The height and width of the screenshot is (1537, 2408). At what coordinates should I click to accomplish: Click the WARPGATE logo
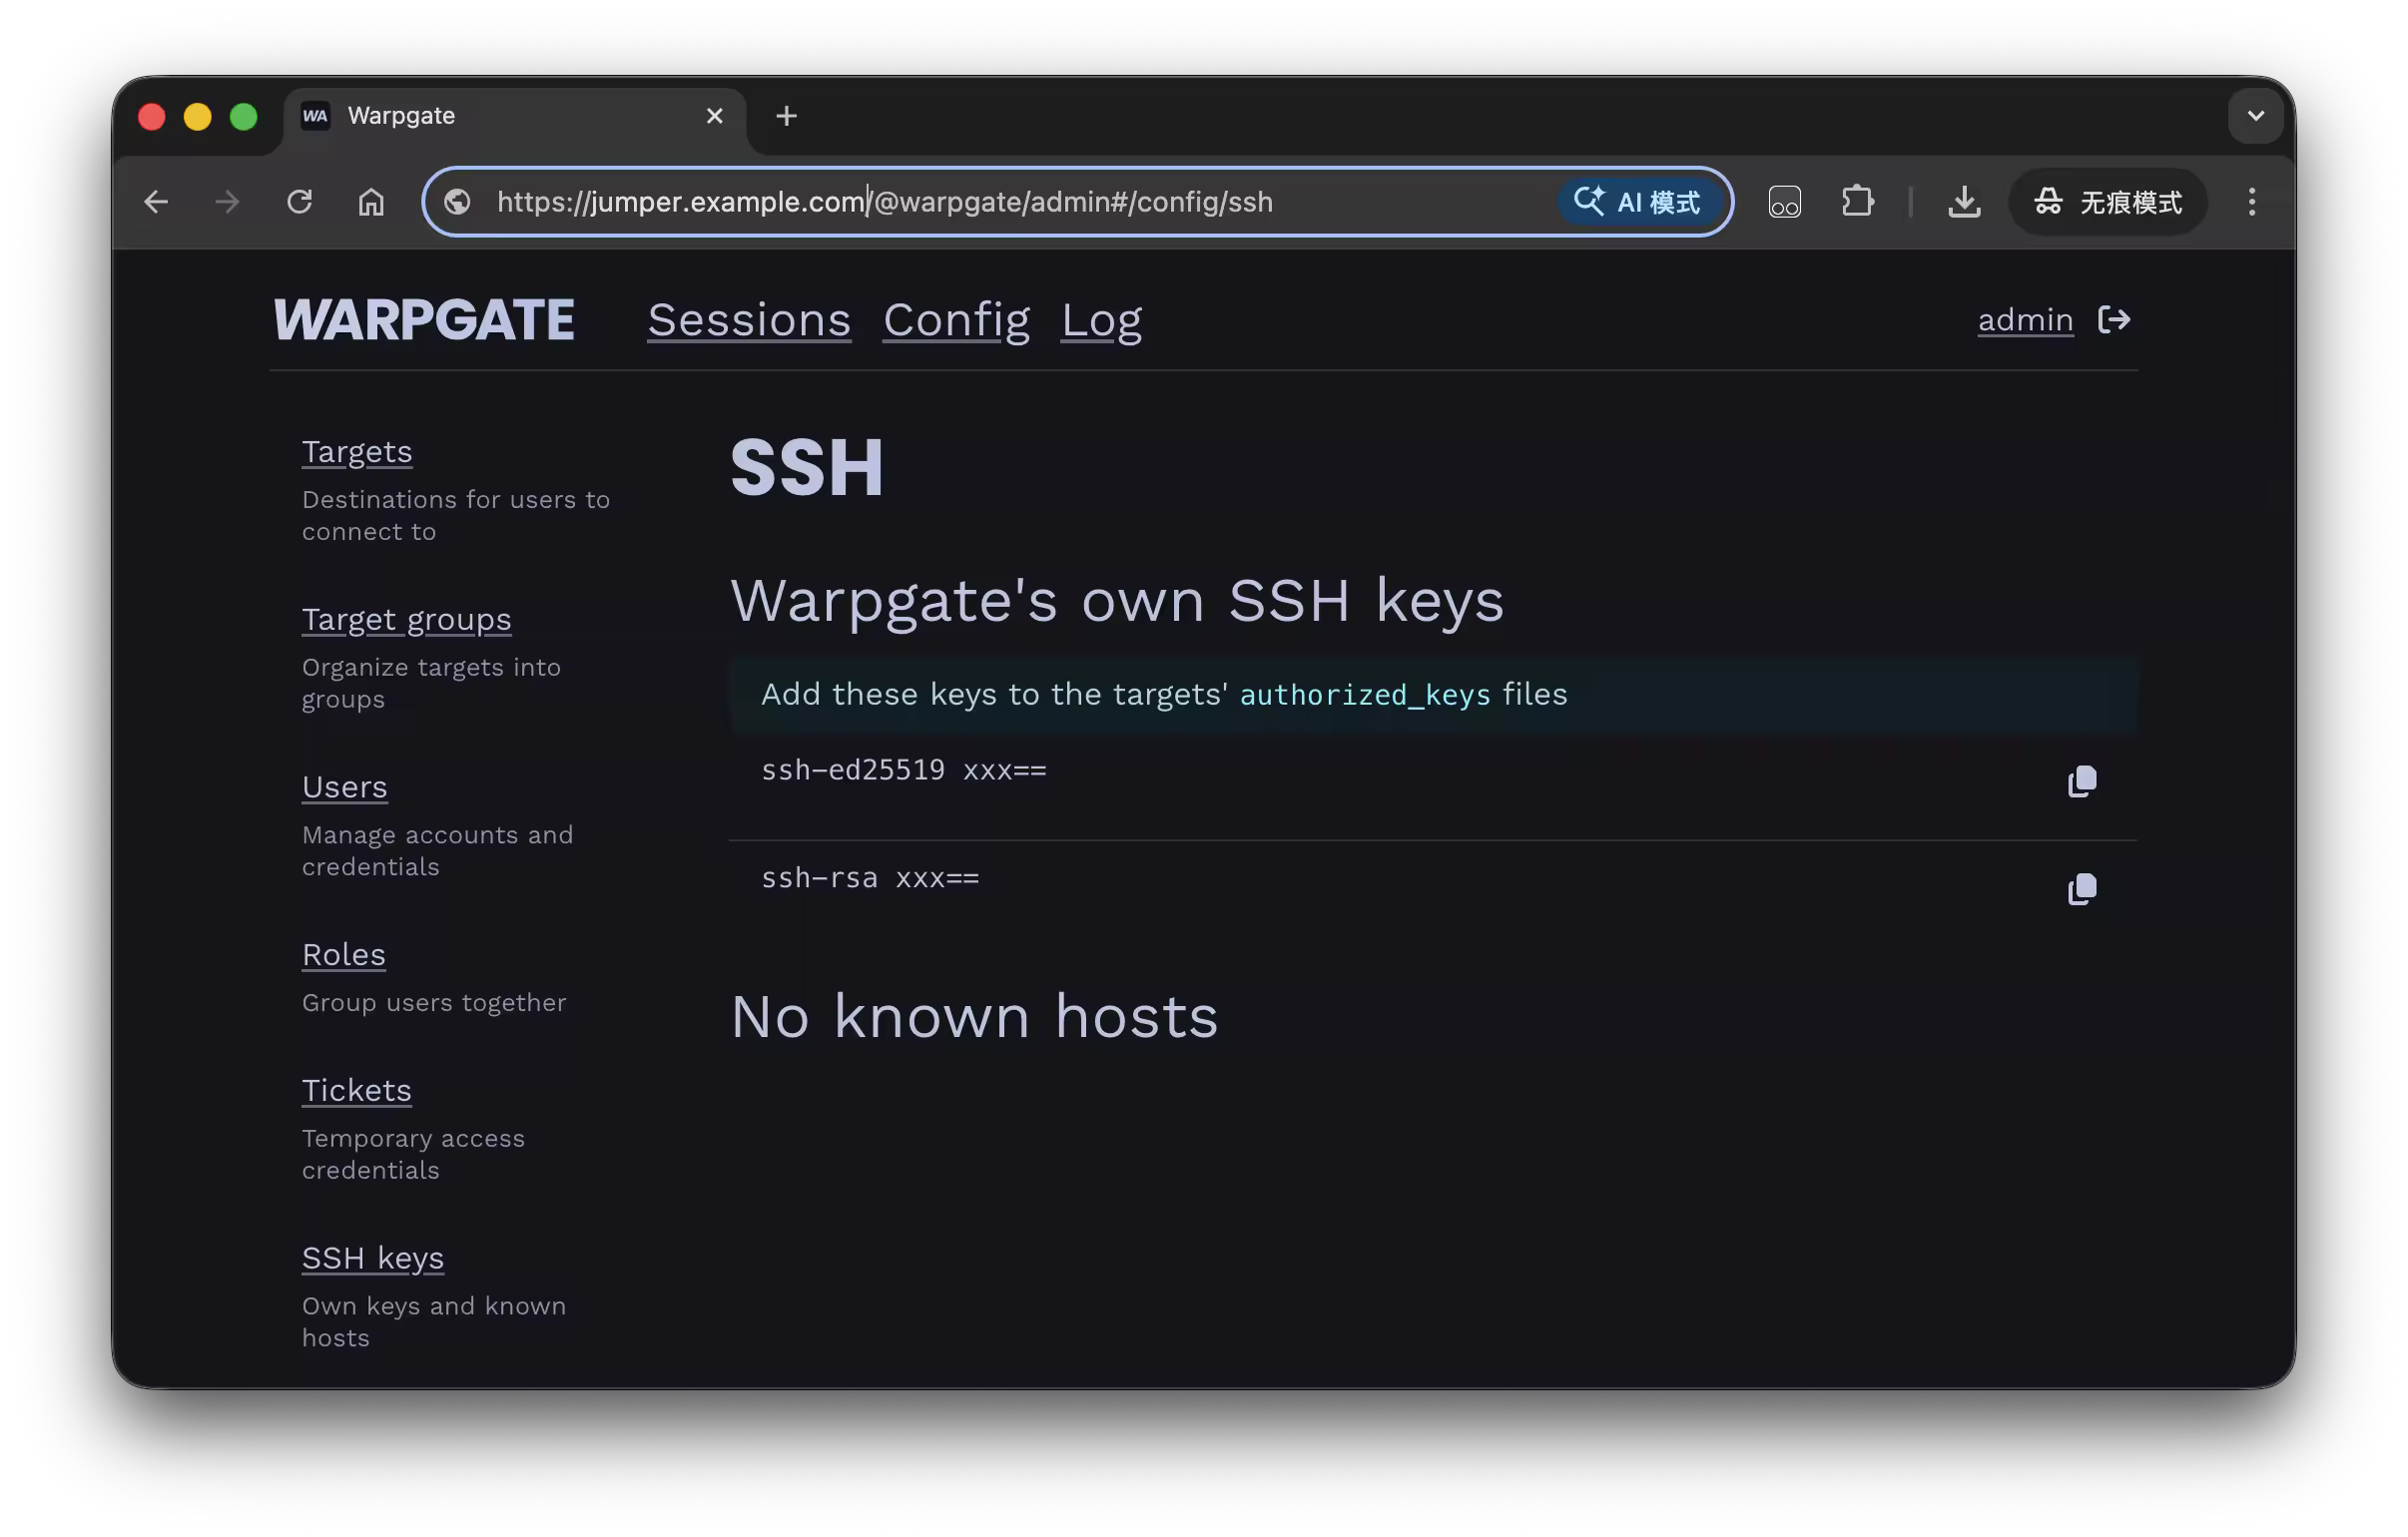(x=424, y=320)
